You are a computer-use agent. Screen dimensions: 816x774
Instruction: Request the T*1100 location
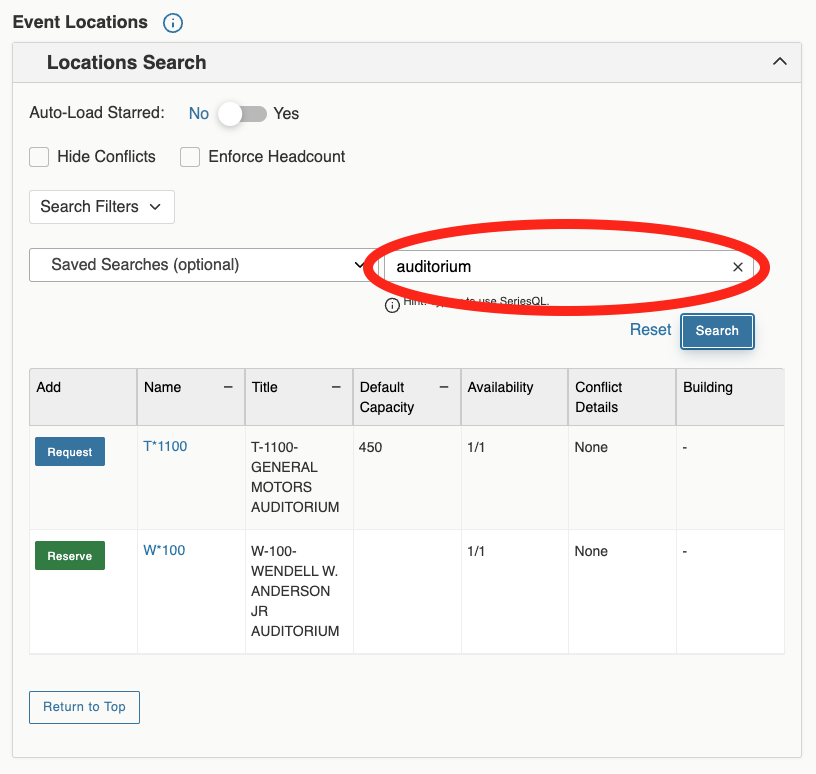[70, 452]
